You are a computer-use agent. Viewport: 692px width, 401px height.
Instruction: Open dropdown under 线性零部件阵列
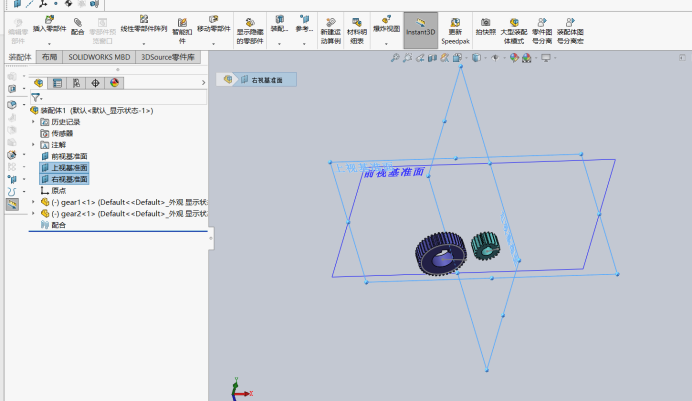(144, 44)
